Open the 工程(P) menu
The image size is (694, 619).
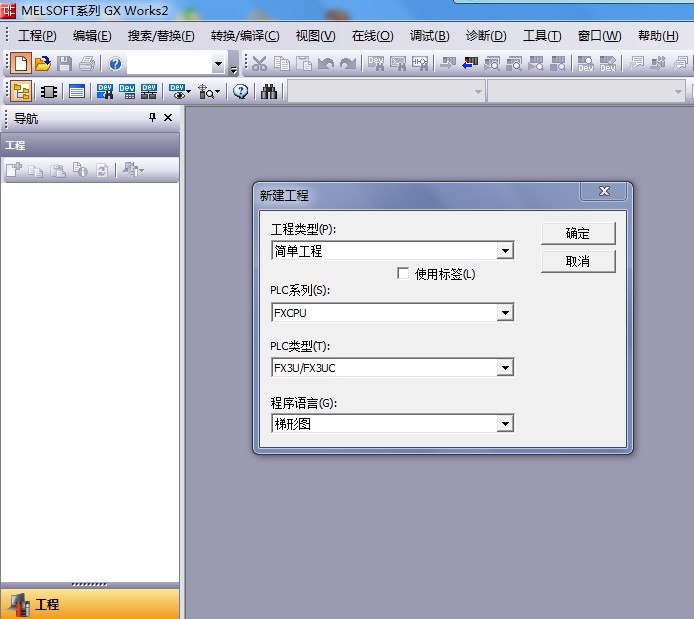coord(37,36)
